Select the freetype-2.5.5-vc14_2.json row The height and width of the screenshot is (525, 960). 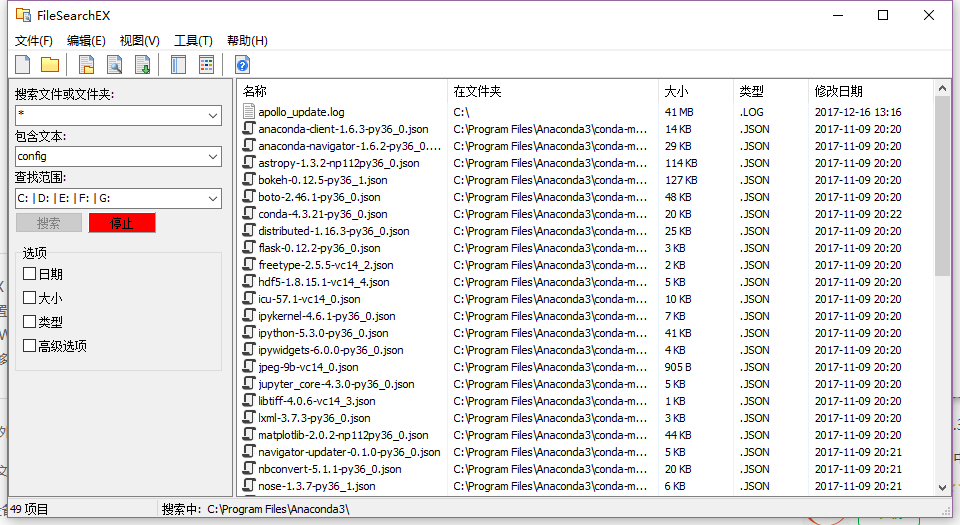click(586, 265)
